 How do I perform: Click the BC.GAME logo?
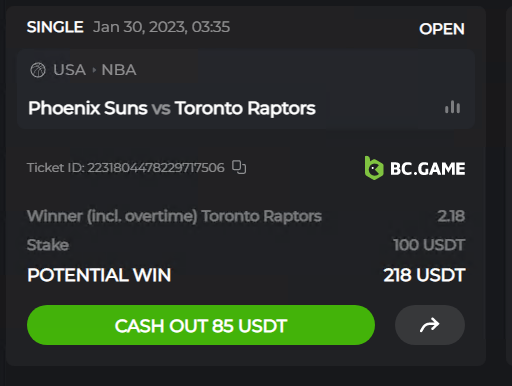[x=415, y=168]
